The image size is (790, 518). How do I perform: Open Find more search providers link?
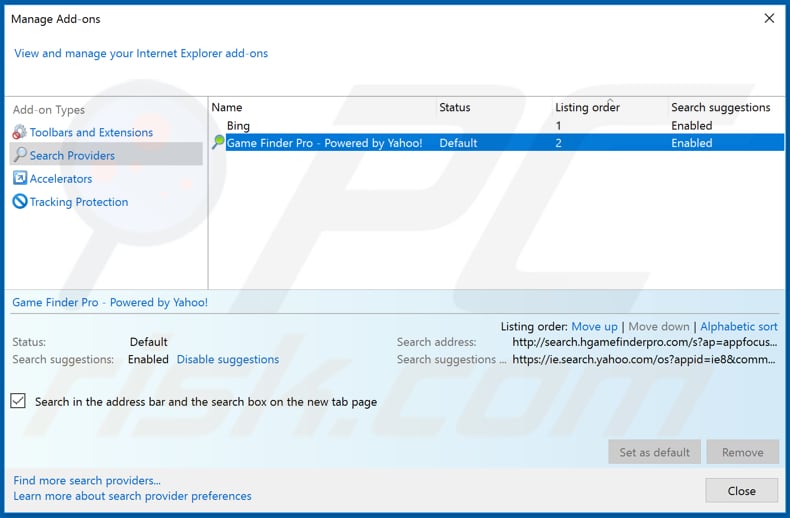pyautogui.click(x=87, y=480)
